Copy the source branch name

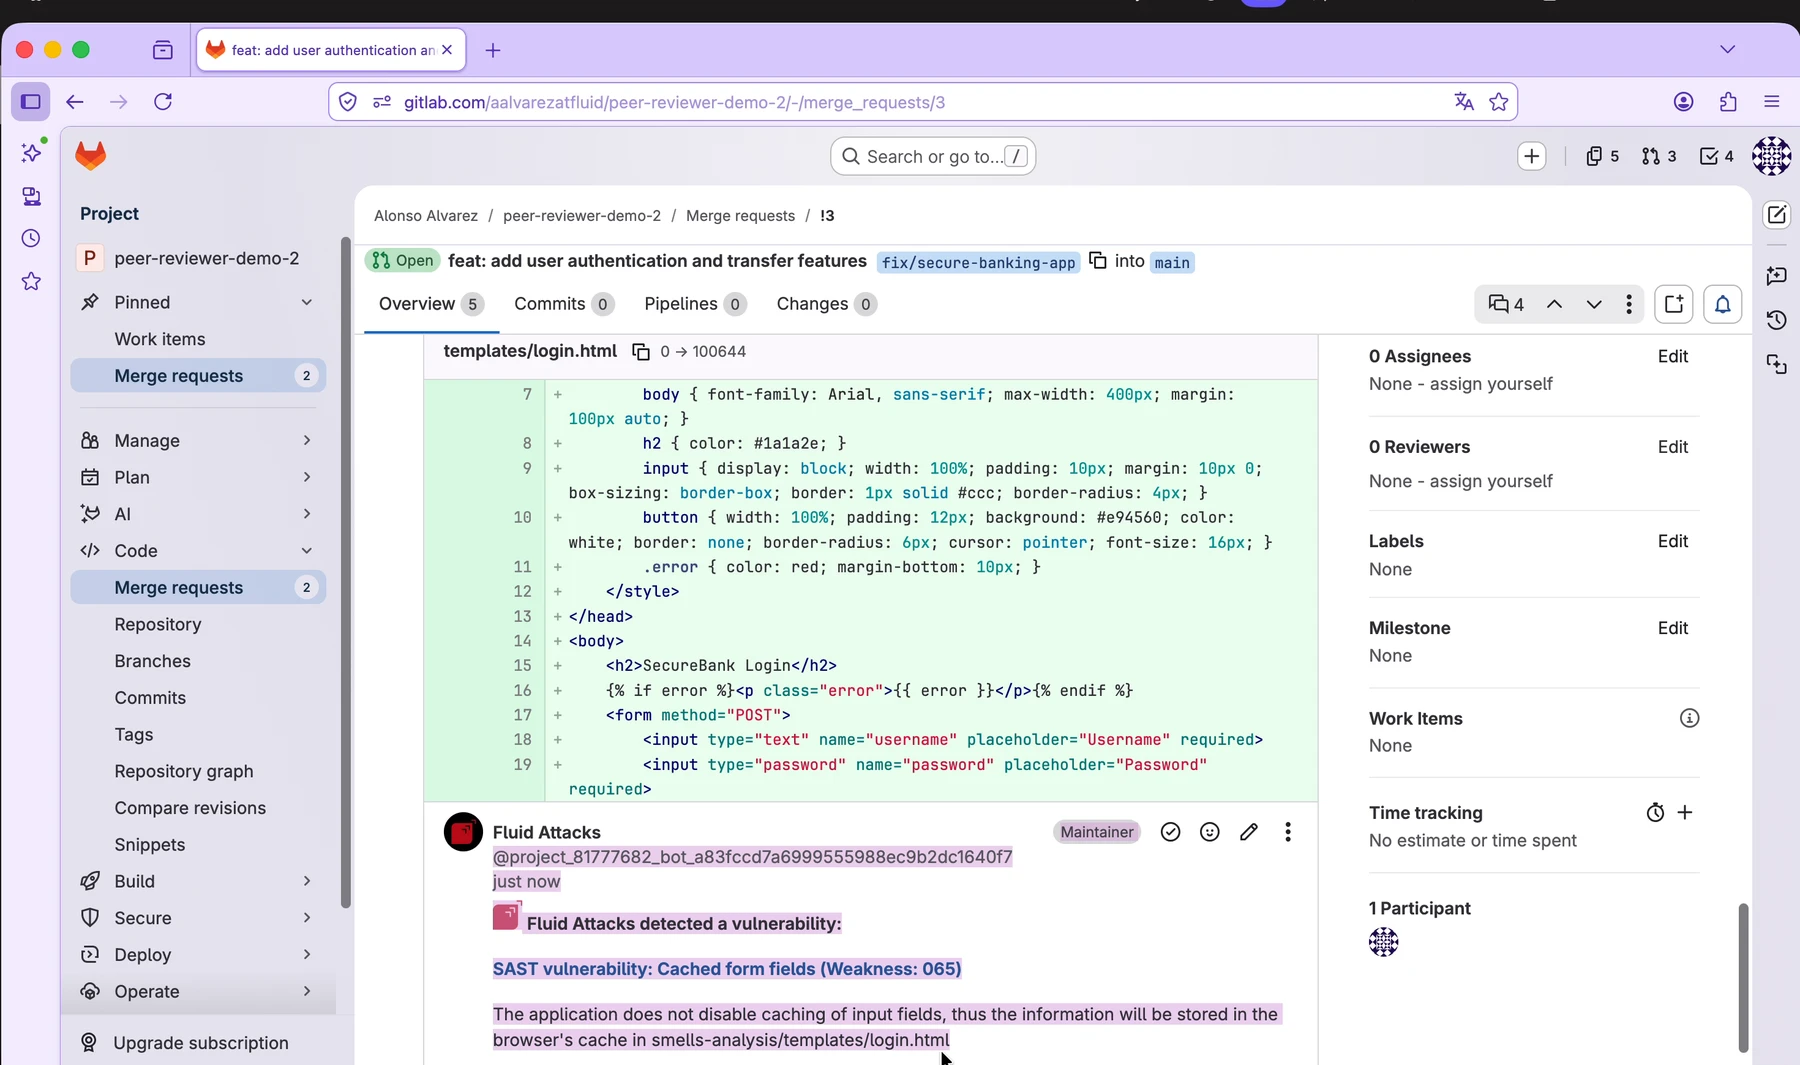pos(1097,261)
